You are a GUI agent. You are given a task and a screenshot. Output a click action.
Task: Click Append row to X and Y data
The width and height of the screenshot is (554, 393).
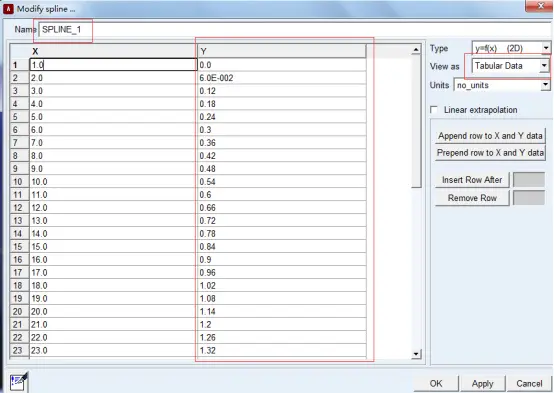click(490, 136)
